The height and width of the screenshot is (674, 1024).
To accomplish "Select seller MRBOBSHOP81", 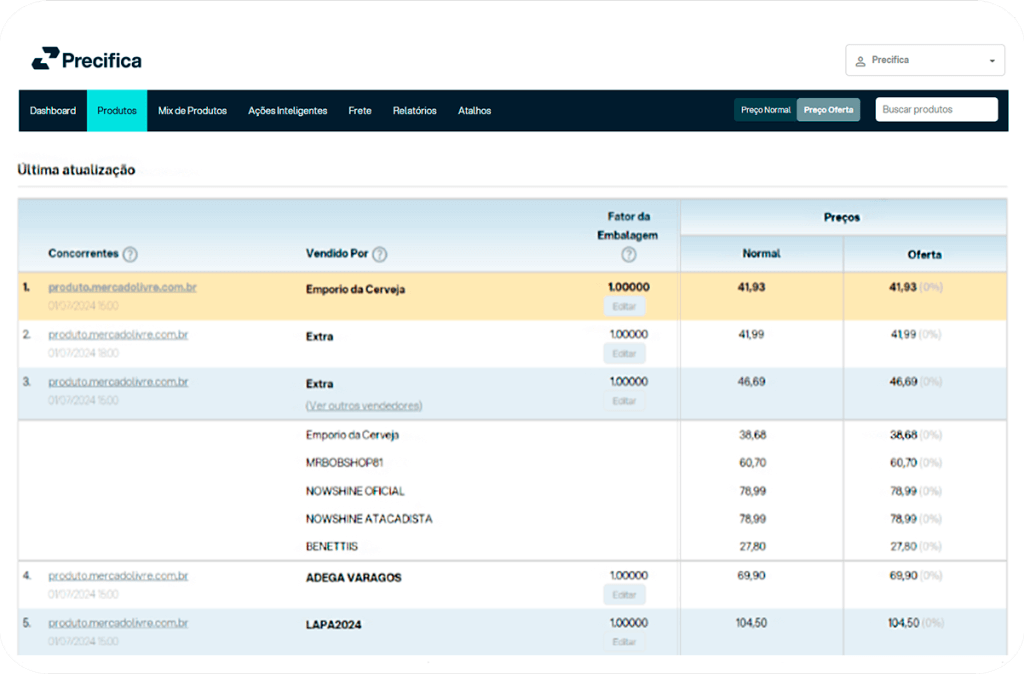I will coord(344,462).
